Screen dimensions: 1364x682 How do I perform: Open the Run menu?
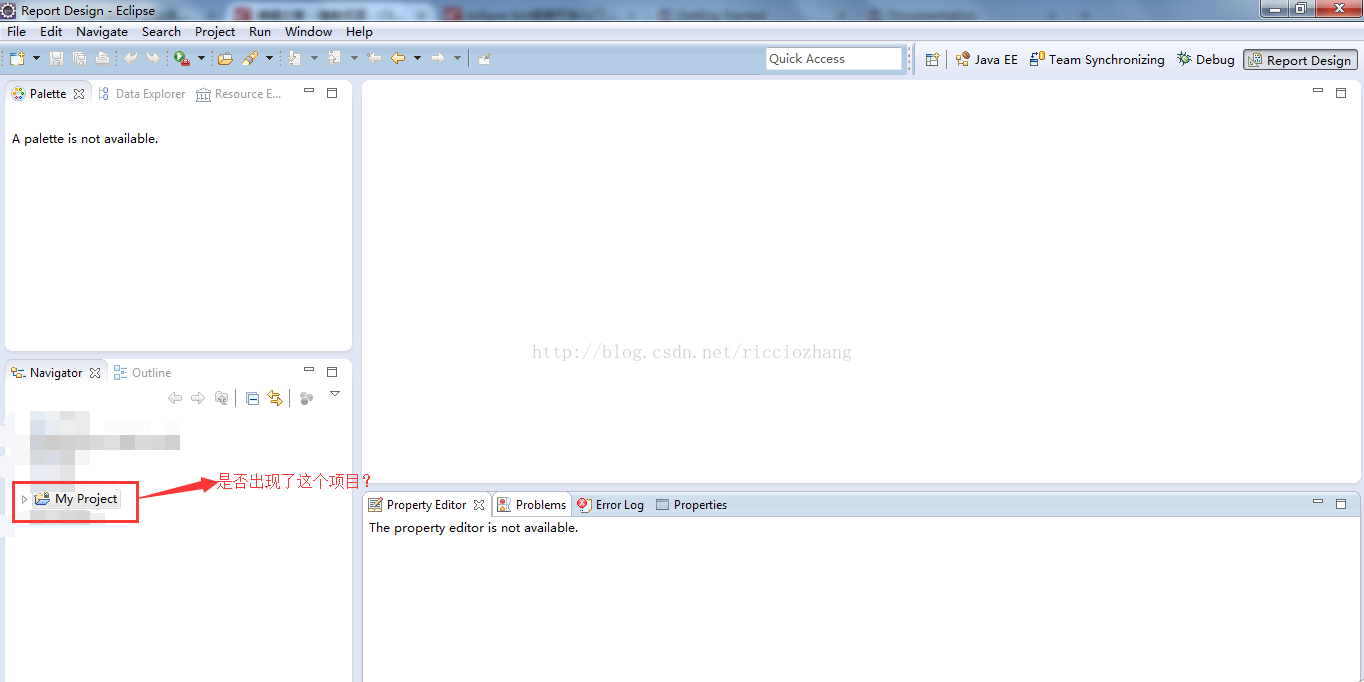click(260, 32)
